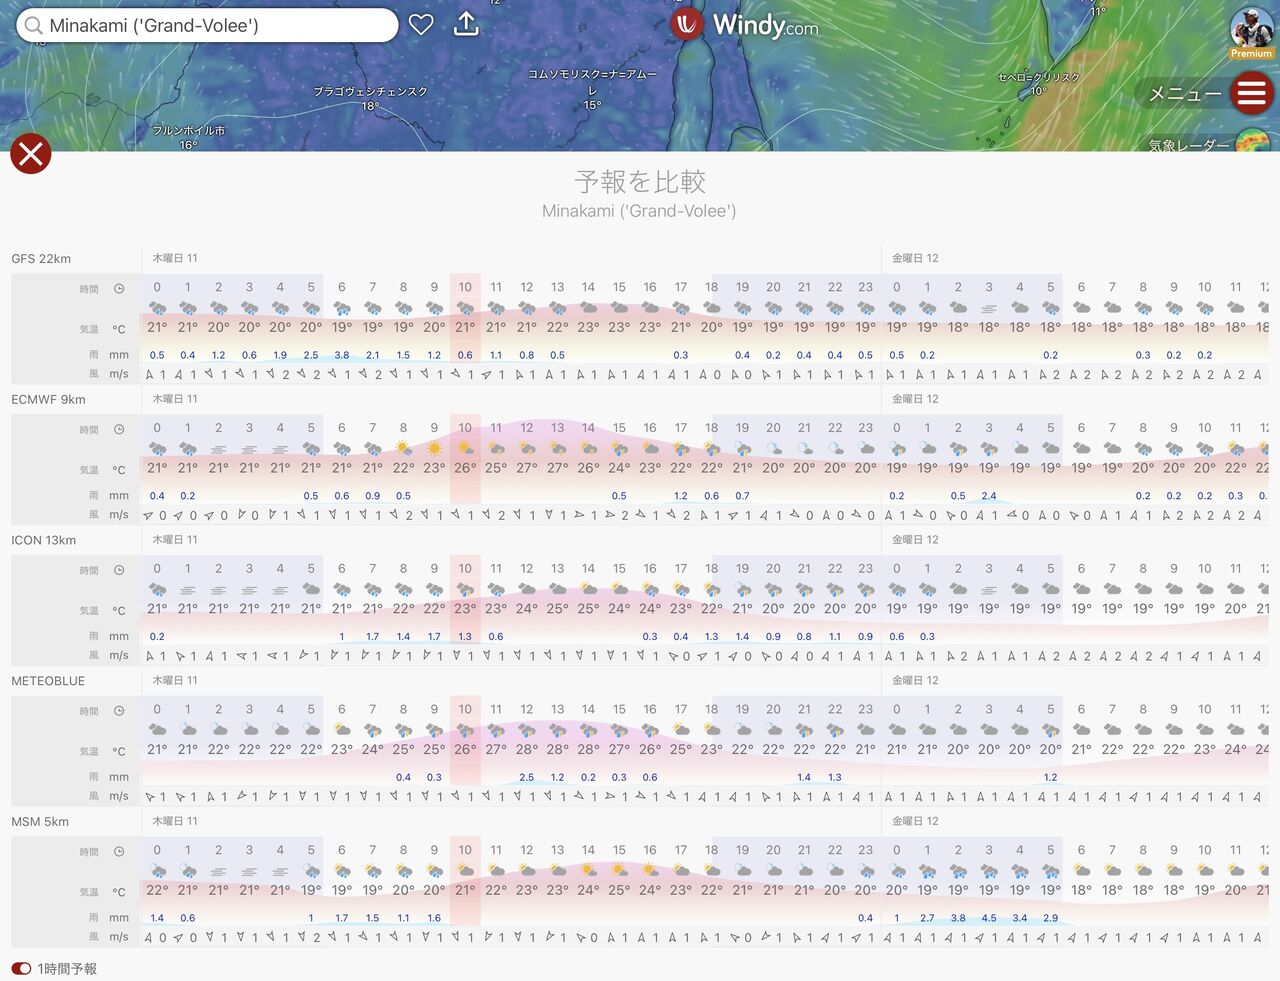Click MSM 木曜日 11 day label
This screenshot has width=1280, height=981.
pos(175,821)
